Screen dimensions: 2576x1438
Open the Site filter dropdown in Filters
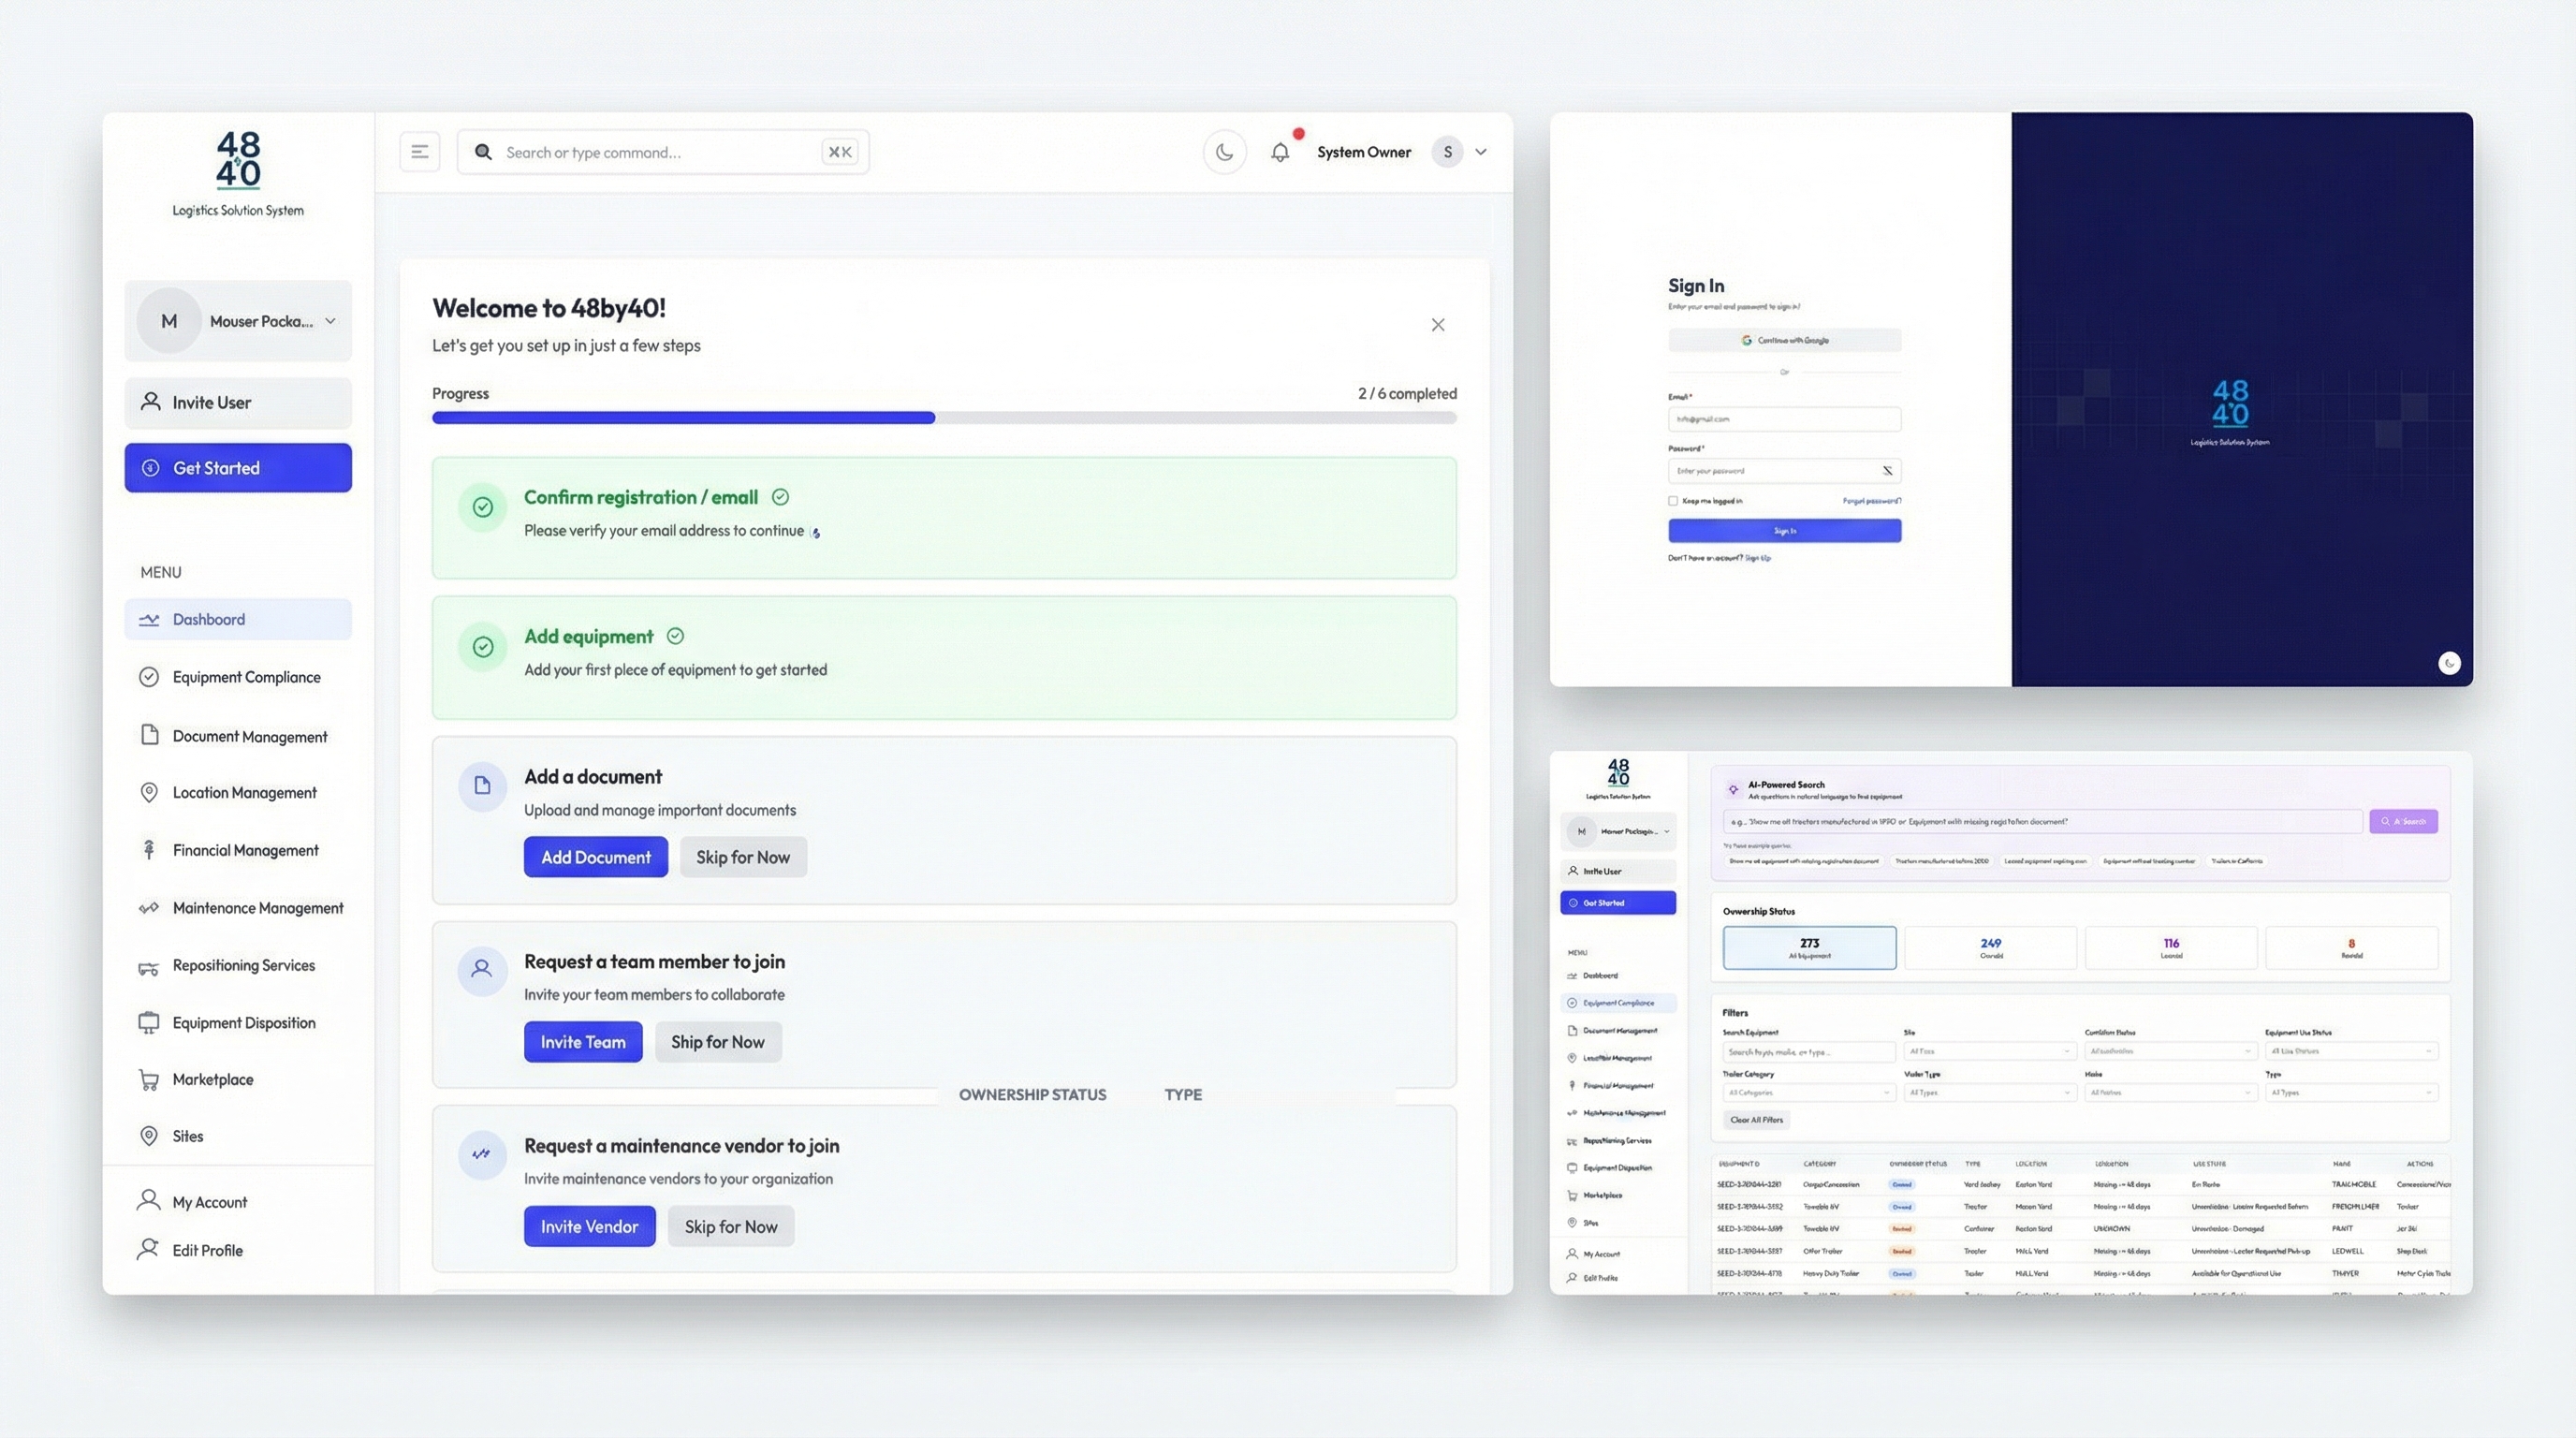pos(1988,1052)
